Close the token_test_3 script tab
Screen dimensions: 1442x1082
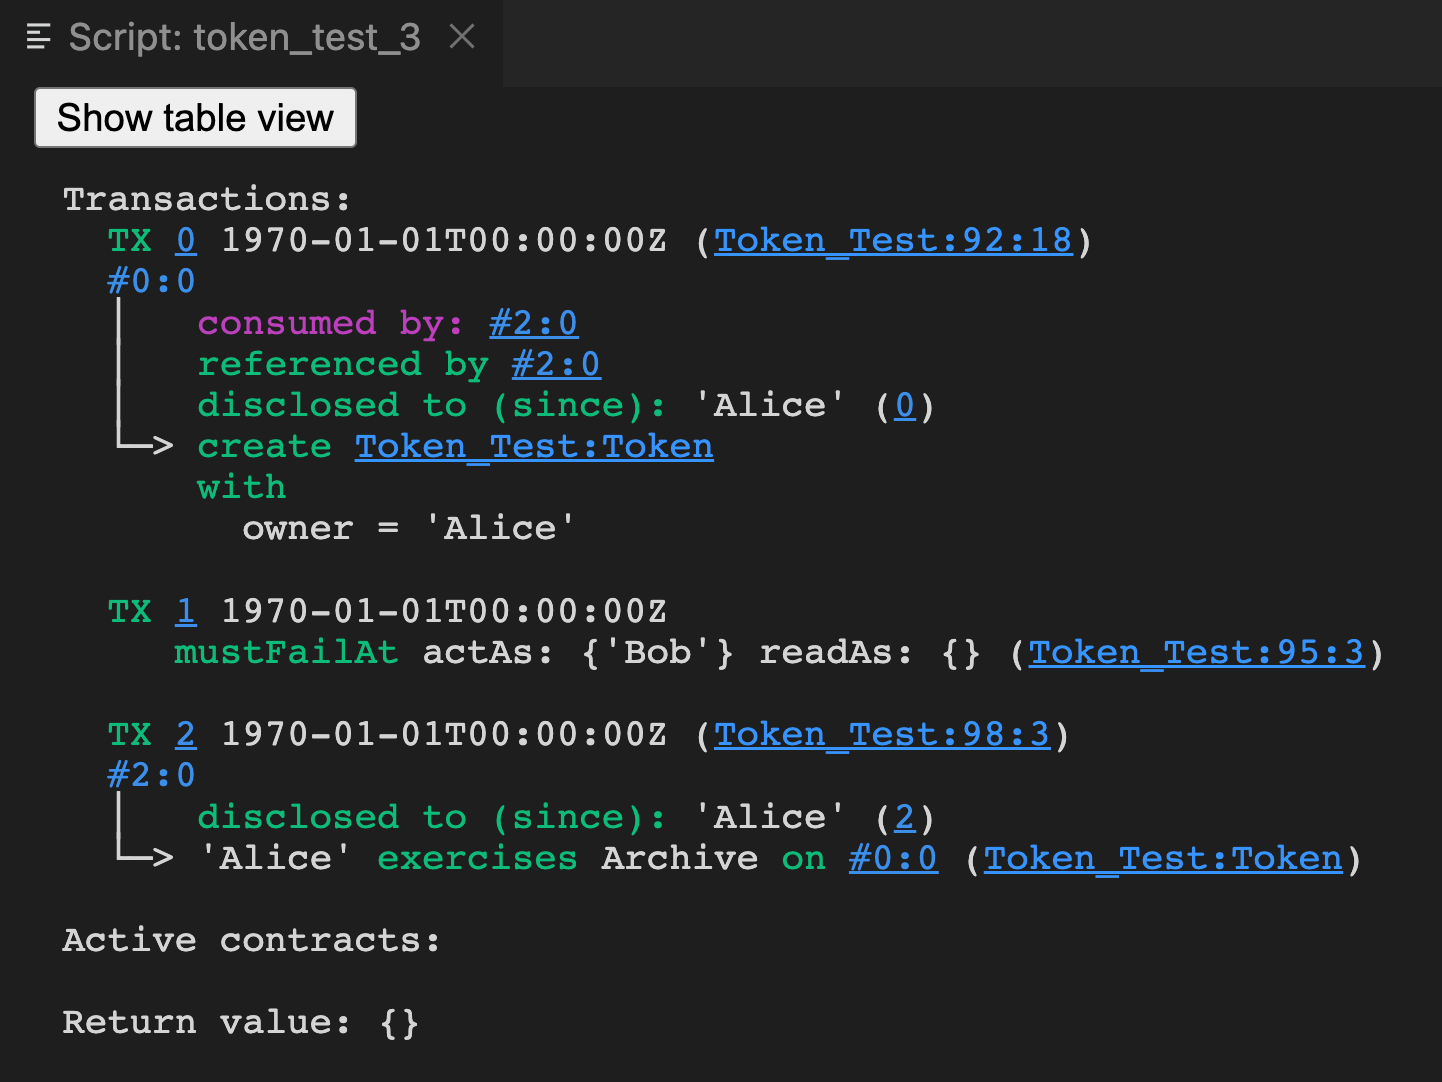pos(461,36)
